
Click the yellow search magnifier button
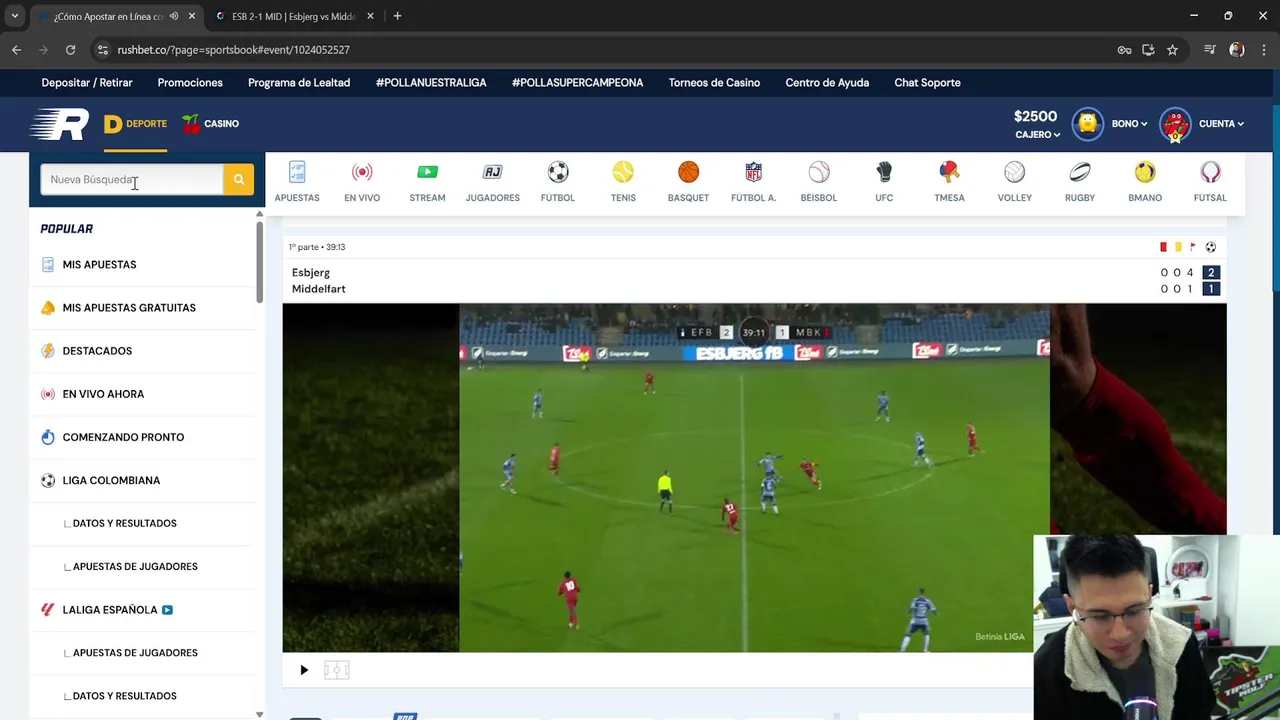pos(239,179)
